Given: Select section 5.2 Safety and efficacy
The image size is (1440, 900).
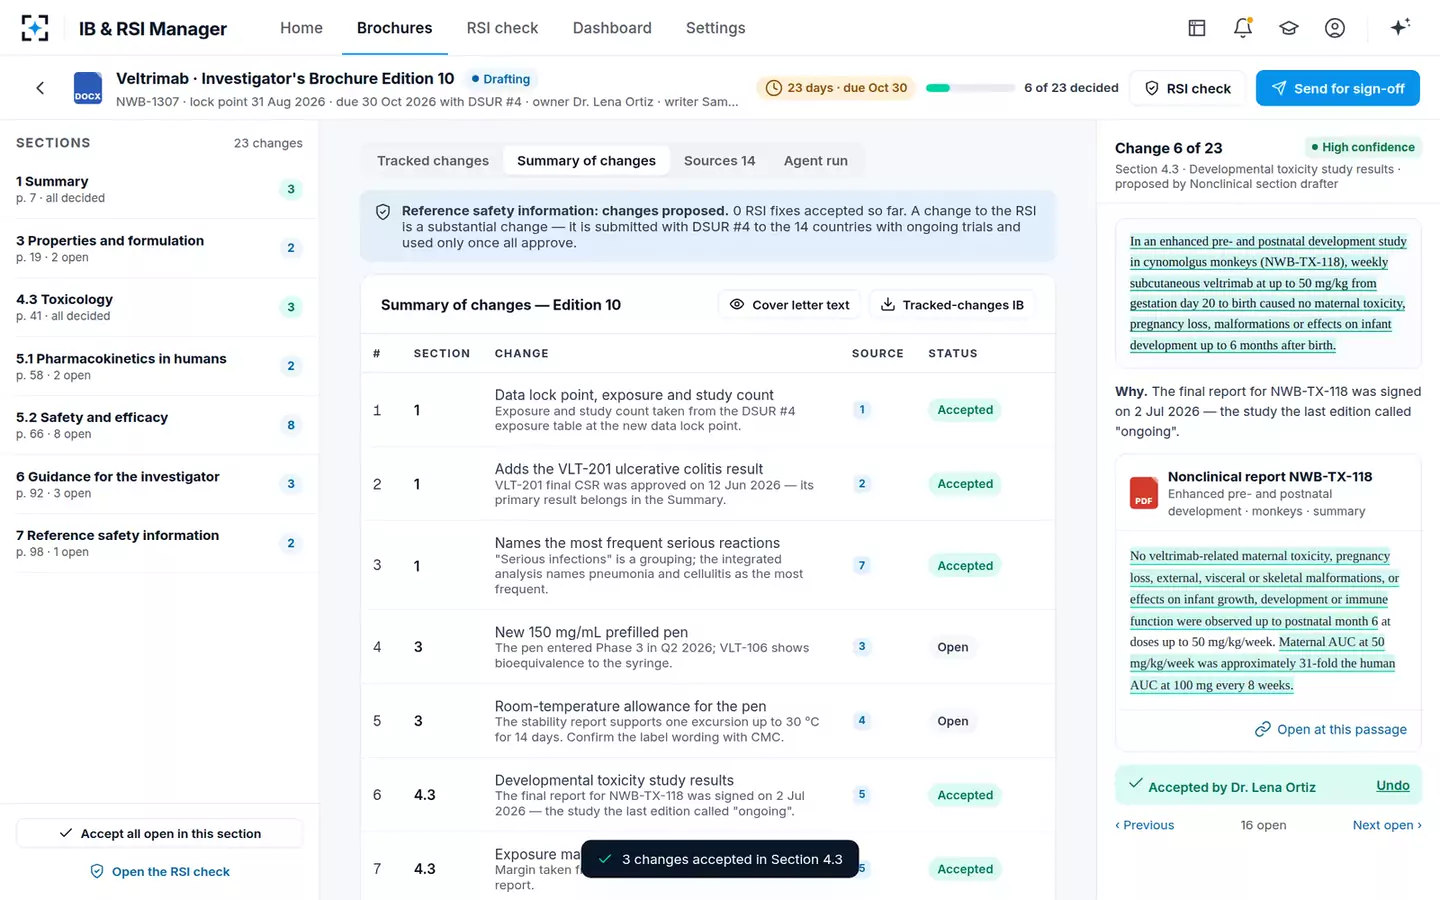Looking at the screenshot, I should tap(159, 425).
